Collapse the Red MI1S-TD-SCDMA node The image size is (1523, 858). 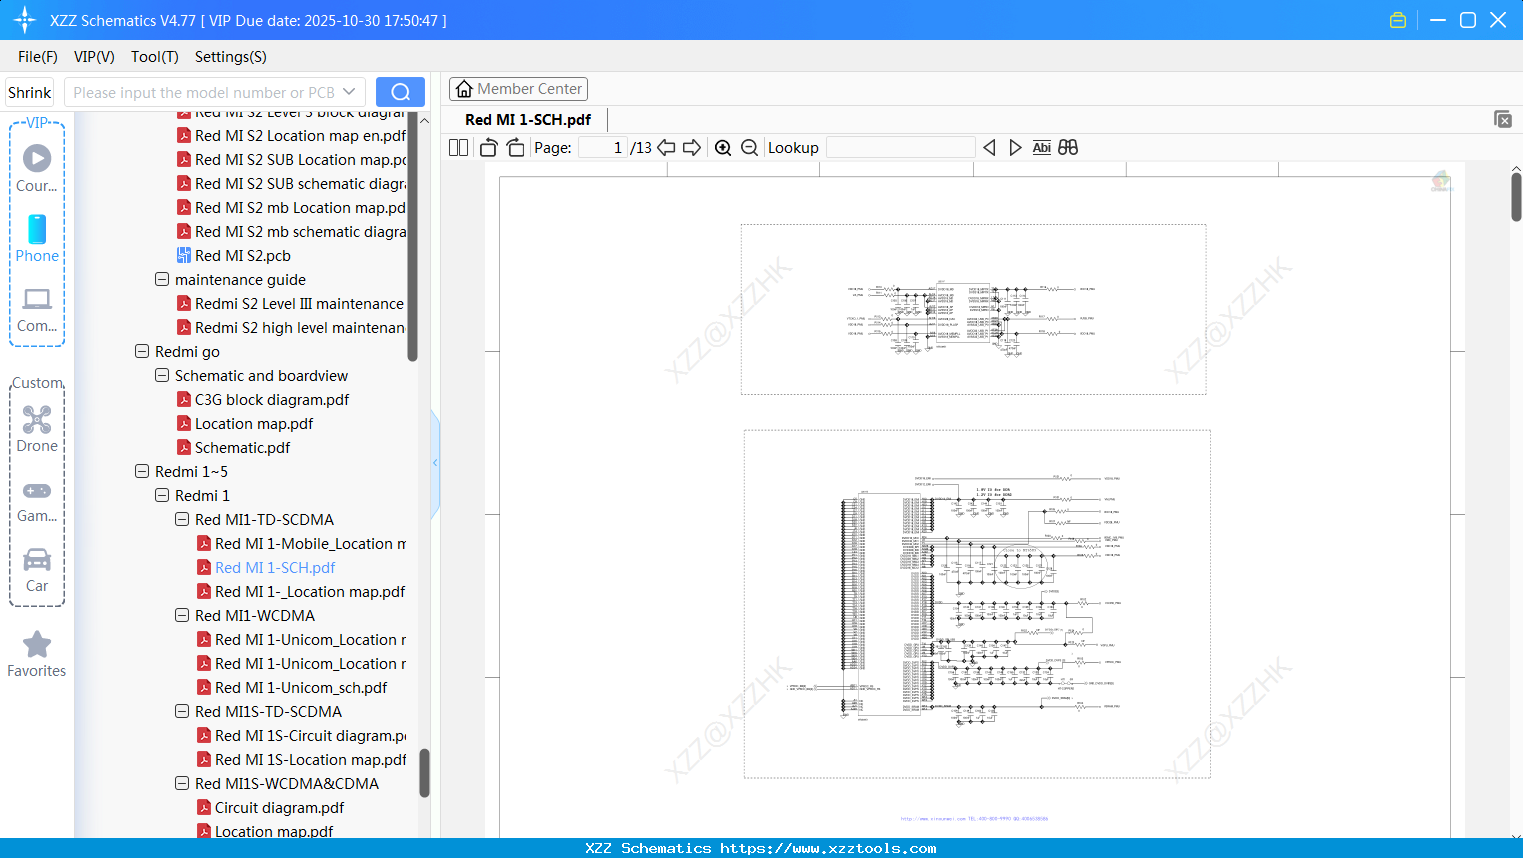tap(182, 712)
